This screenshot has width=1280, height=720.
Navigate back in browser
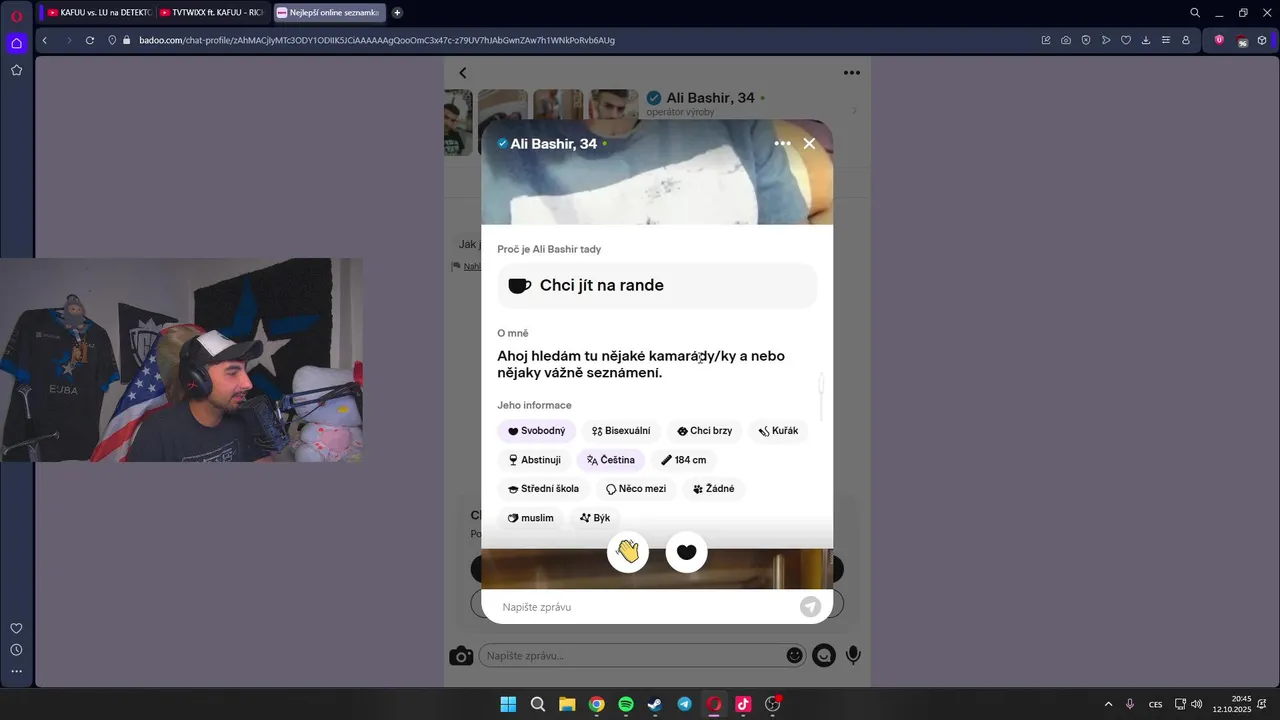pyautogui.click(x=45, y=40)
